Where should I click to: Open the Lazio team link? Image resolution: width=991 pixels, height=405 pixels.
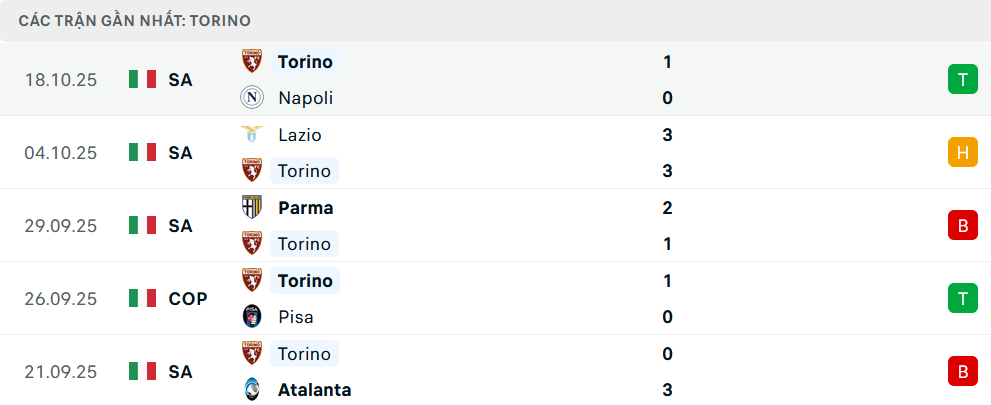300,134
